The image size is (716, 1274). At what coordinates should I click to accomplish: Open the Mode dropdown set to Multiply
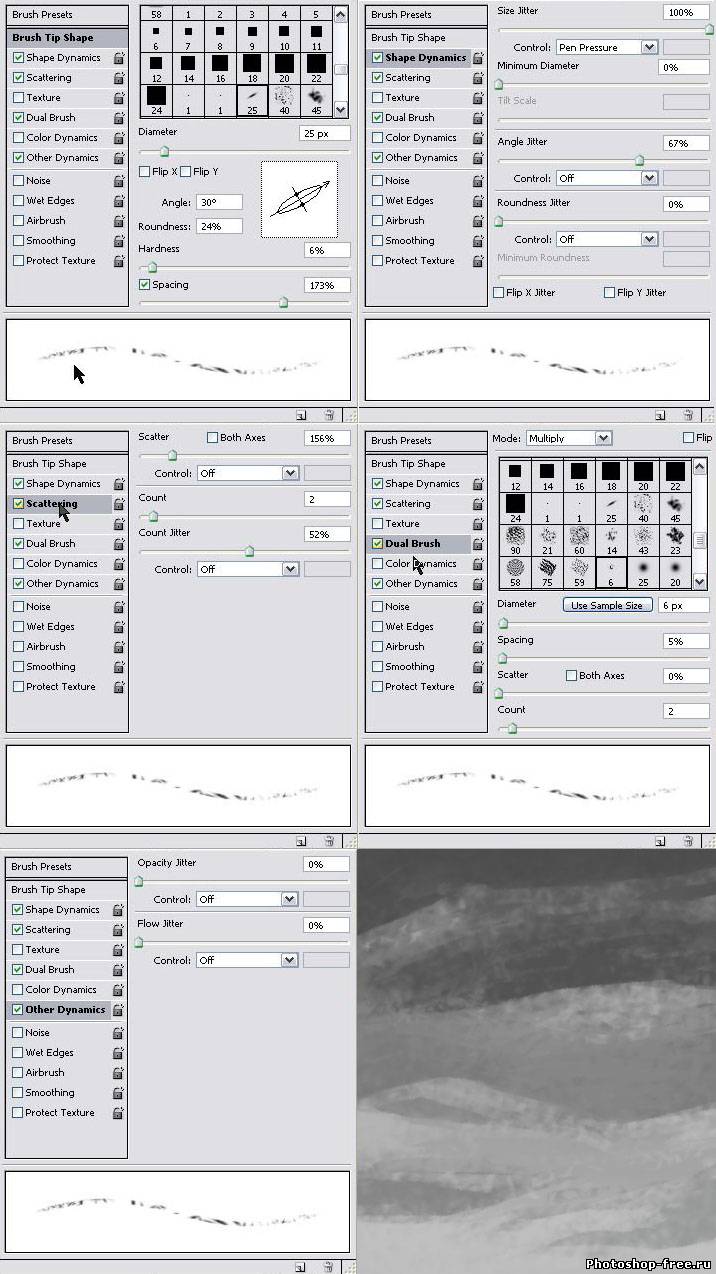click(602, 438)
